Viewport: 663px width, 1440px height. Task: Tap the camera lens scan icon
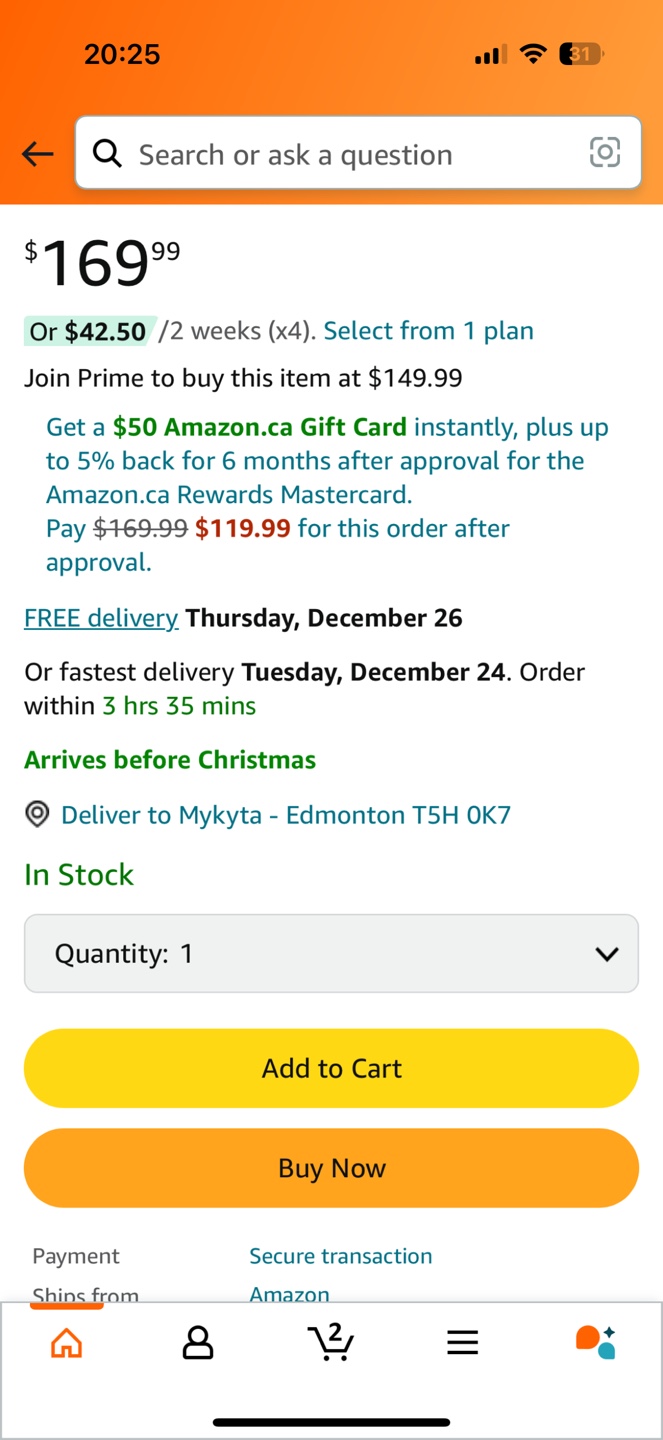coord(605,153)
